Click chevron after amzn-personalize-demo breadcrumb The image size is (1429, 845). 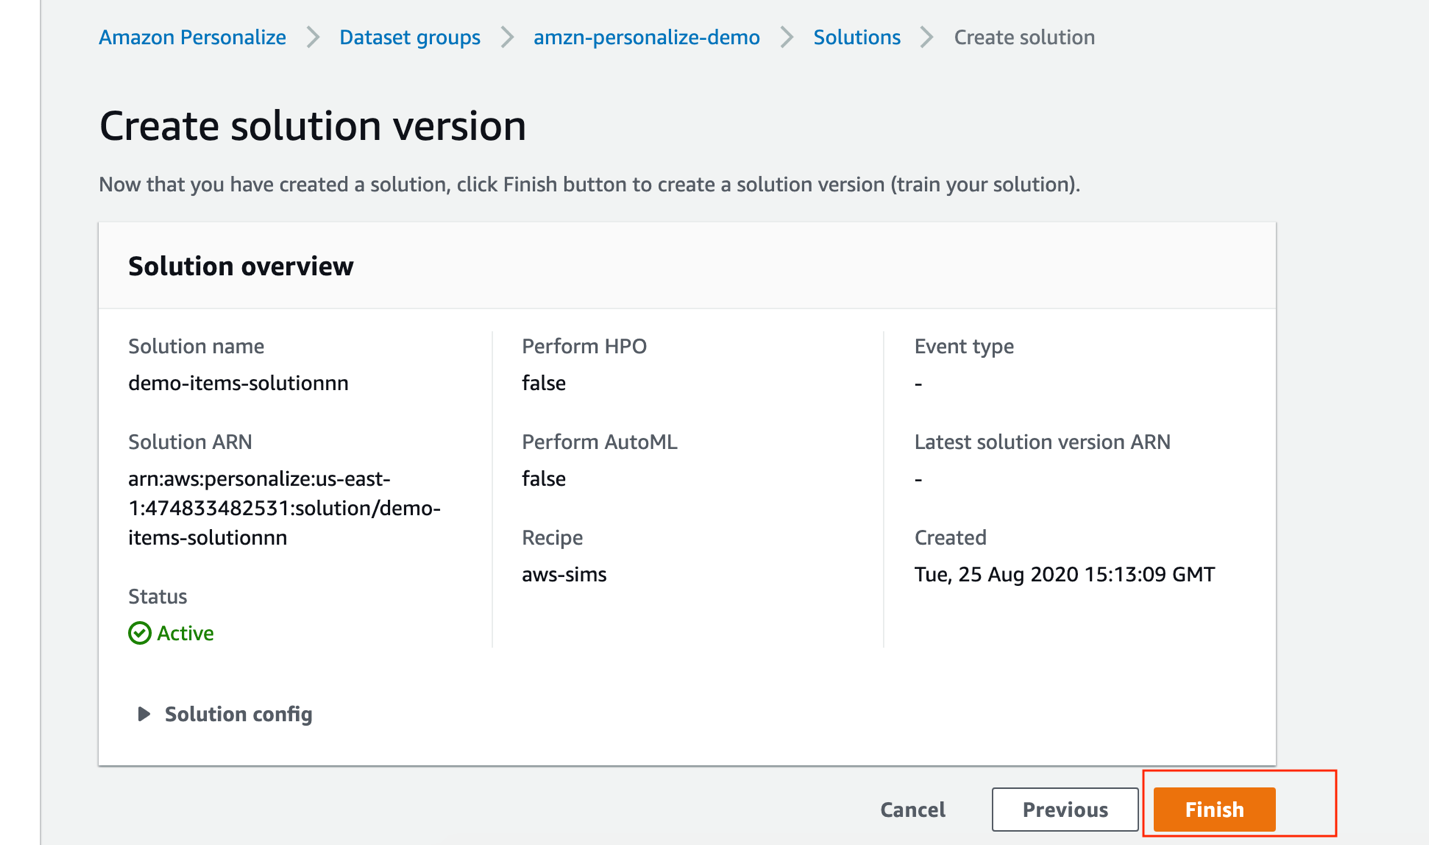click(787, 37)
